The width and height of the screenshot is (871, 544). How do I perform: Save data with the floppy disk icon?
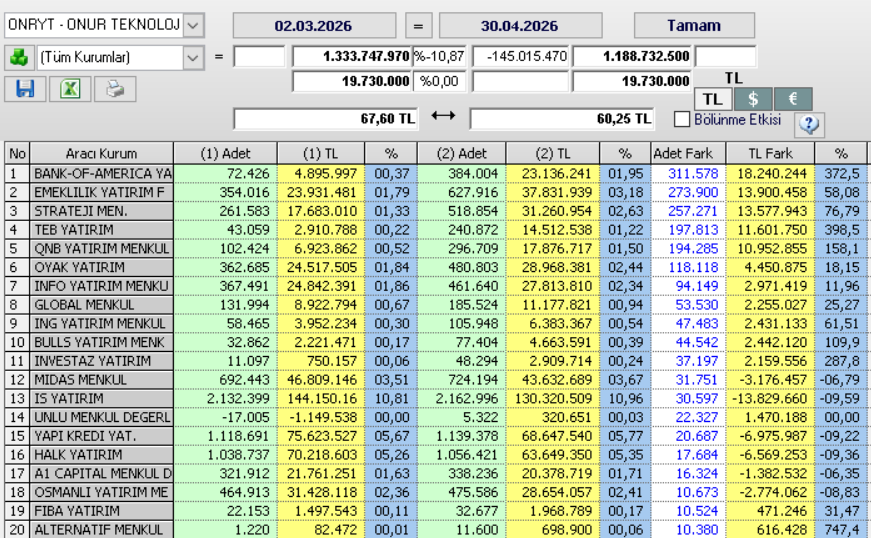(x=25, y=89)
